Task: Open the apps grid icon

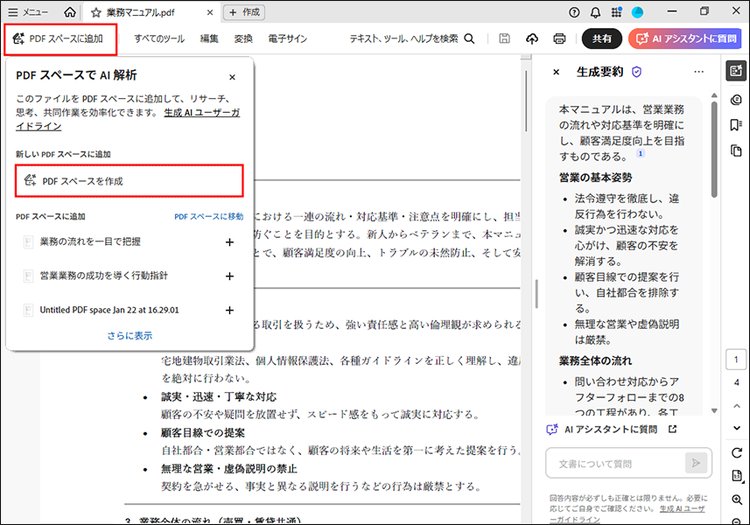Action: coord(617,12)
